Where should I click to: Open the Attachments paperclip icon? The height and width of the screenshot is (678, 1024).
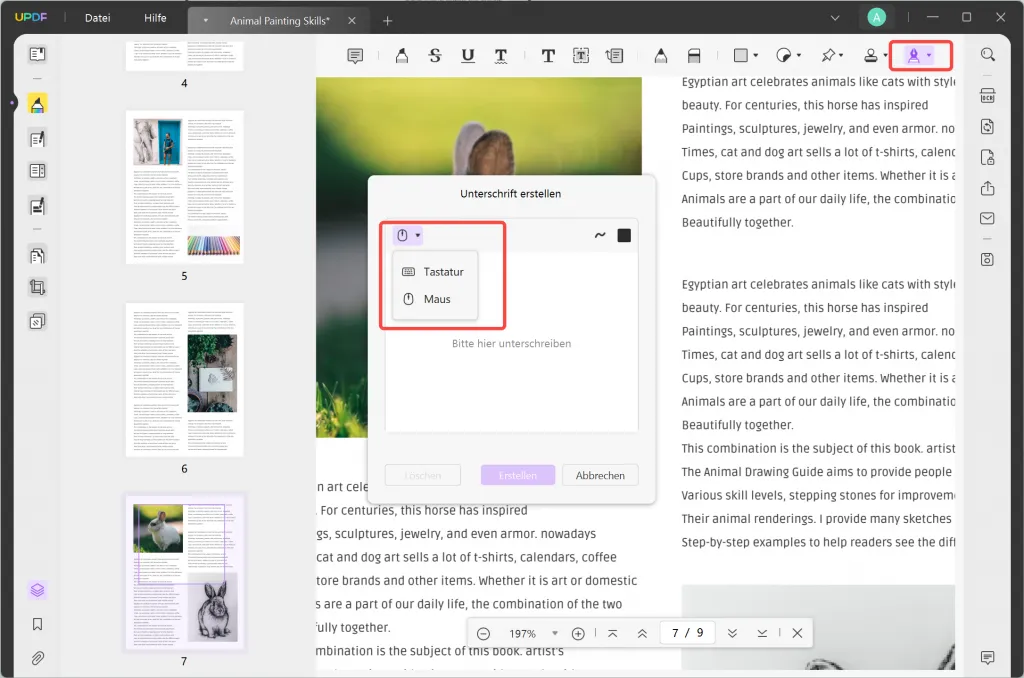pos(37,658)
